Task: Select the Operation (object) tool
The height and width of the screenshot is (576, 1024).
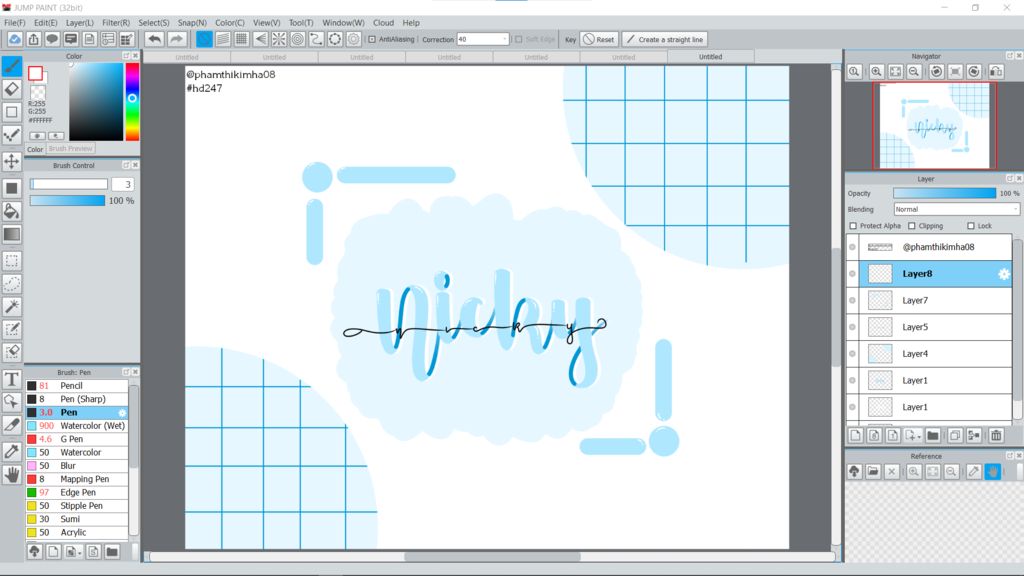Action: pos(12,402)
